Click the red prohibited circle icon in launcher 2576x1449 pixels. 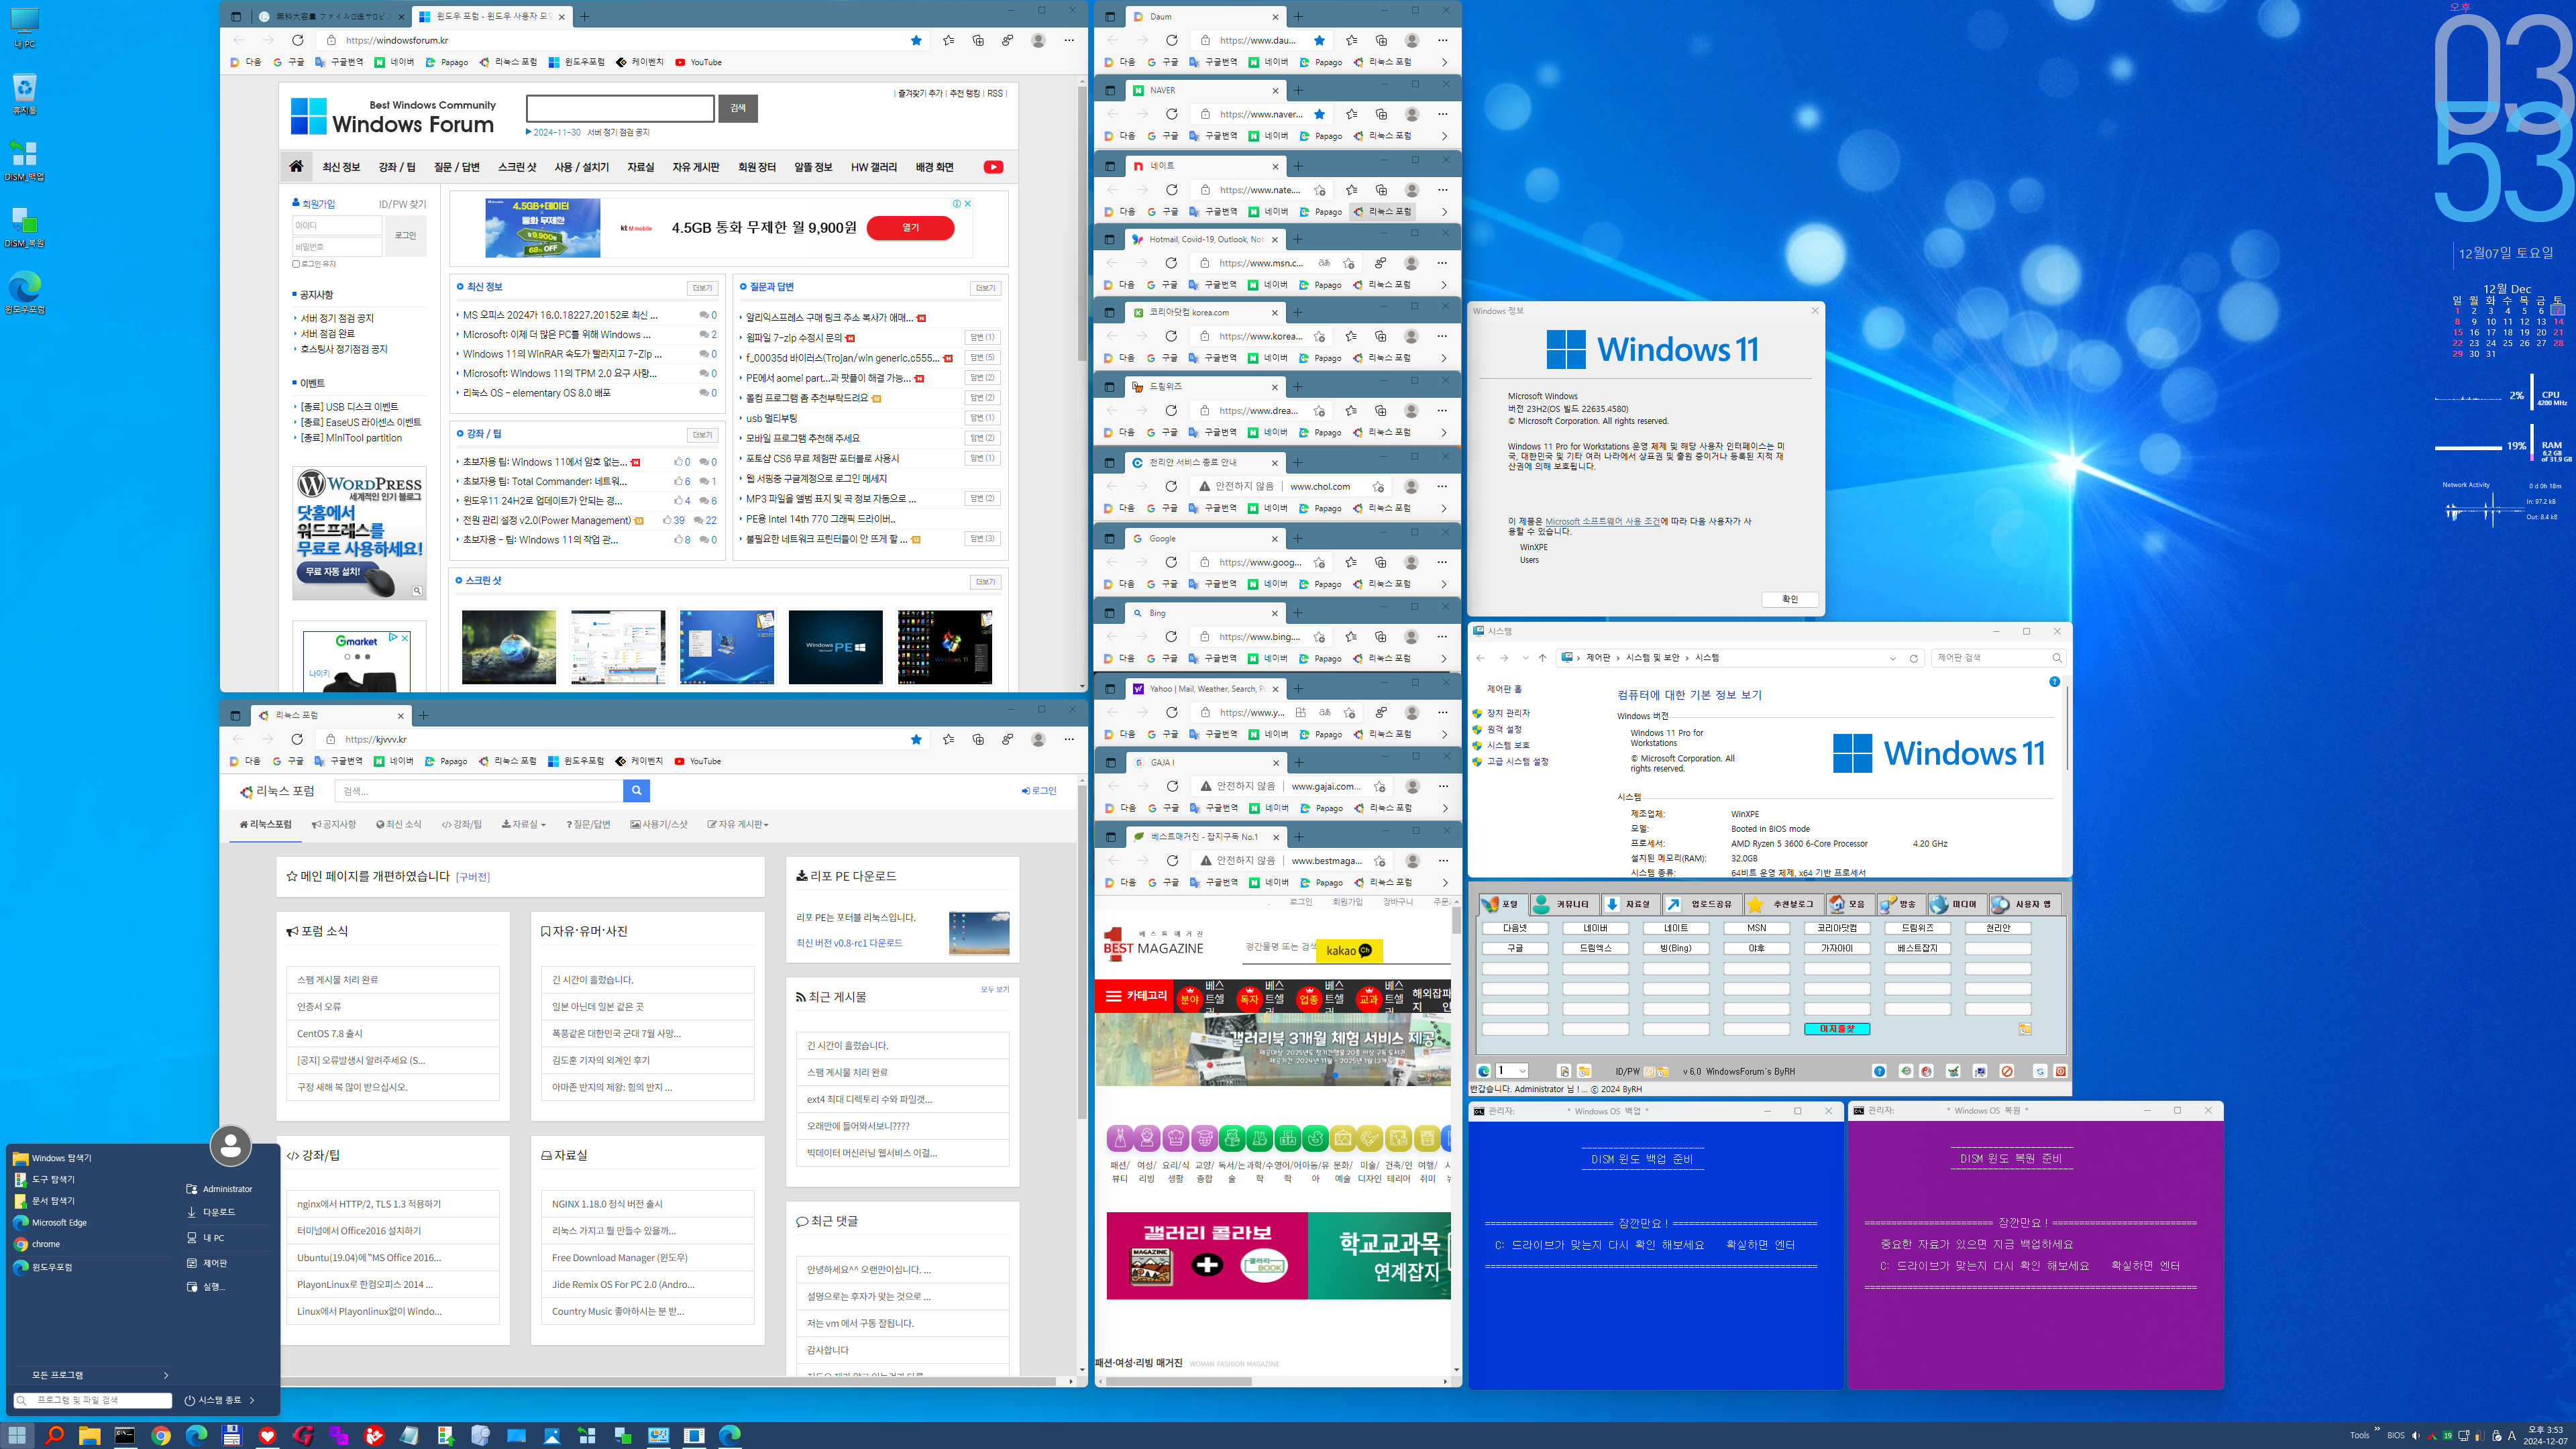coord(2006,1071)
